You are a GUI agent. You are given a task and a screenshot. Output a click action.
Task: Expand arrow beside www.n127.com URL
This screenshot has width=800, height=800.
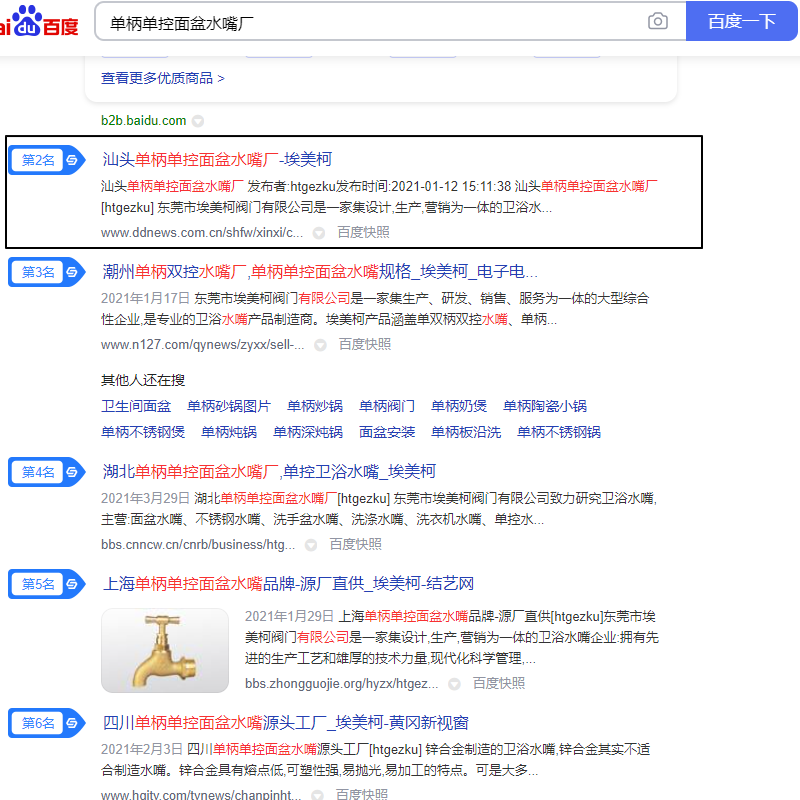[320, 345]
